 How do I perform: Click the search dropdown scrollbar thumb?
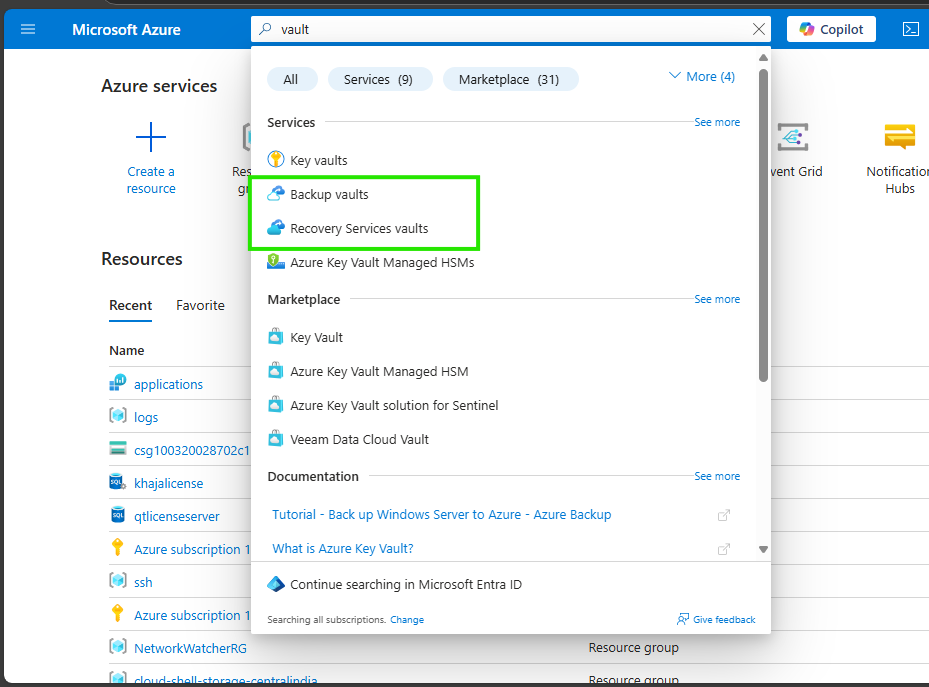click(x=763, y=225)
